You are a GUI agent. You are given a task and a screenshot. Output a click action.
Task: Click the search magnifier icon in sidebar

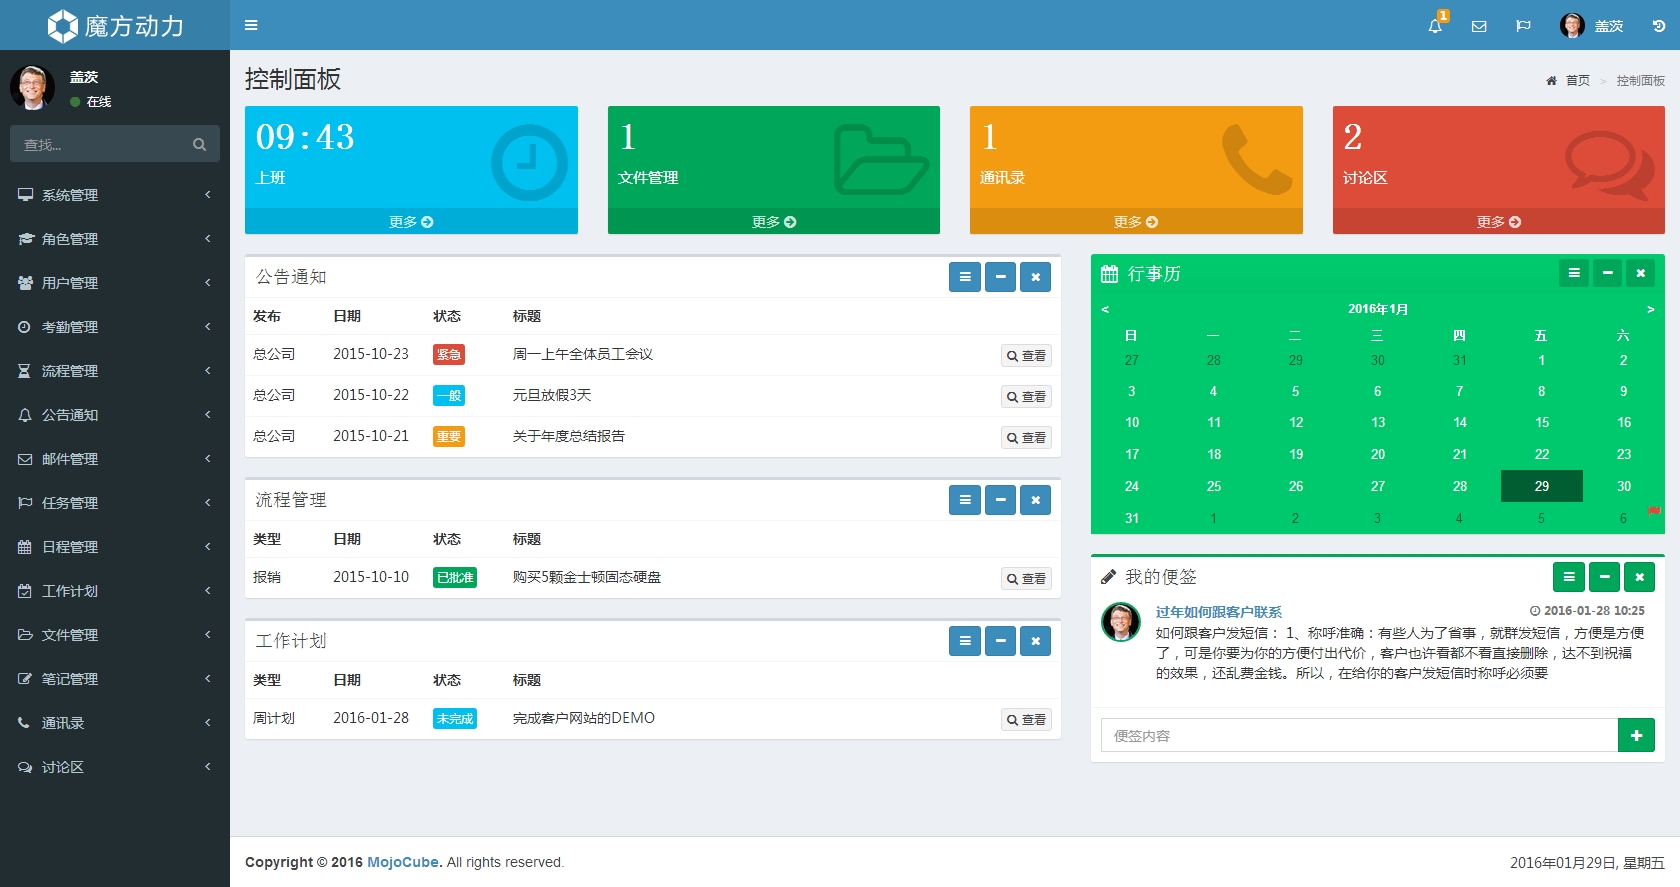pyautogui.click(x=199, y=145)
